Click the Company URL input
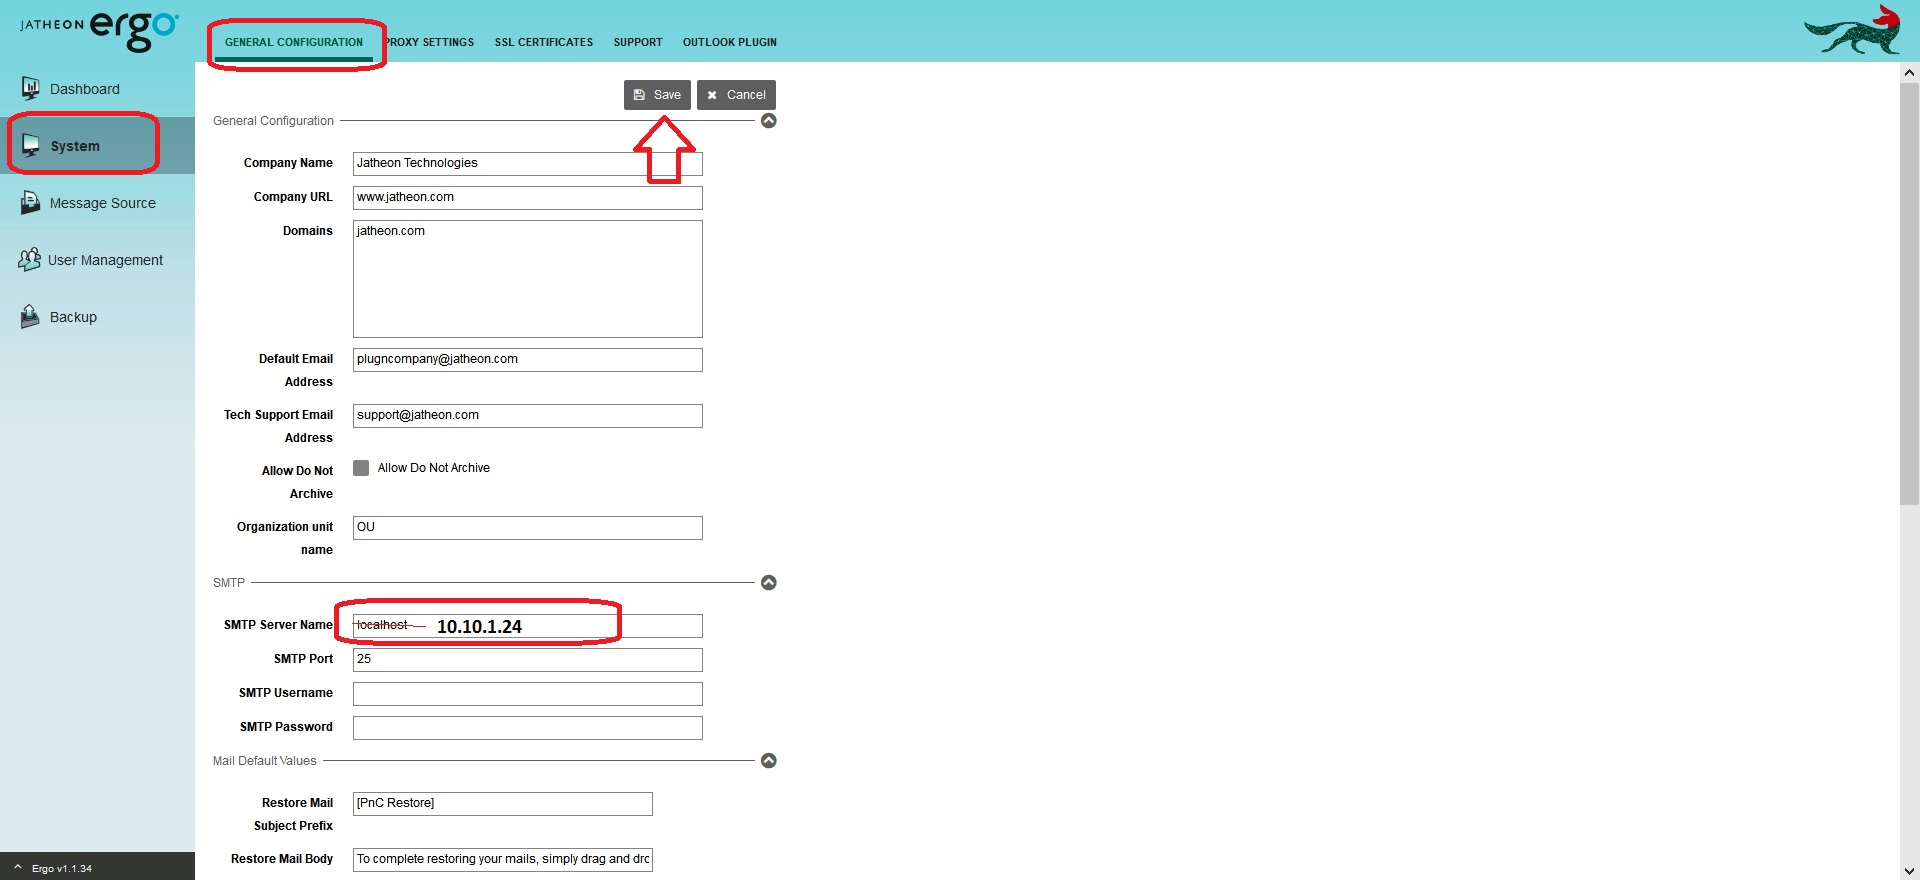 528,198
